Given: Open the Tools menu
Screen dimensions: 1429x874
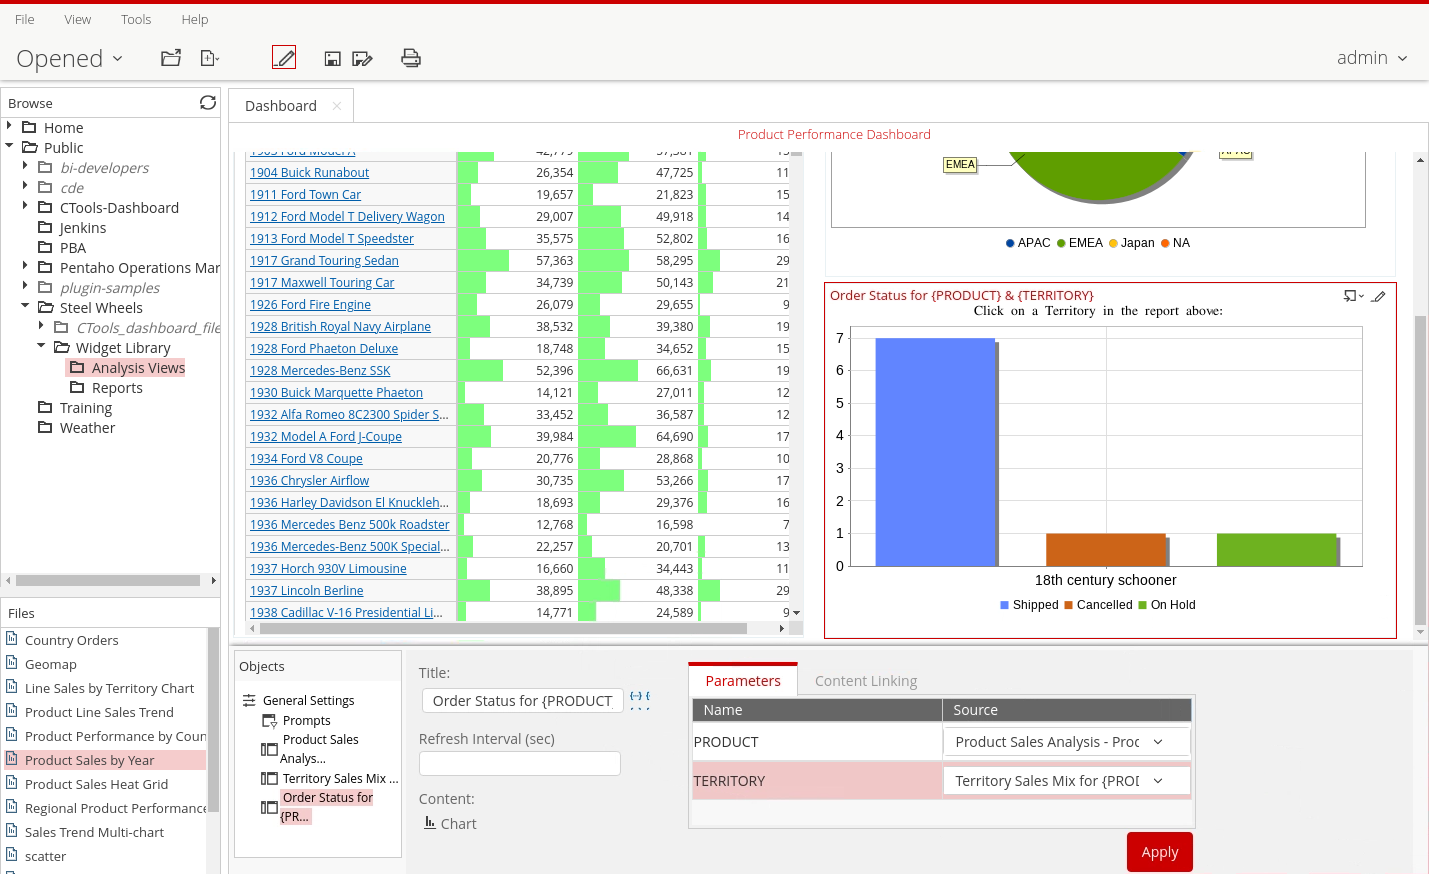Looking at the screenshot, I should 136,19.
